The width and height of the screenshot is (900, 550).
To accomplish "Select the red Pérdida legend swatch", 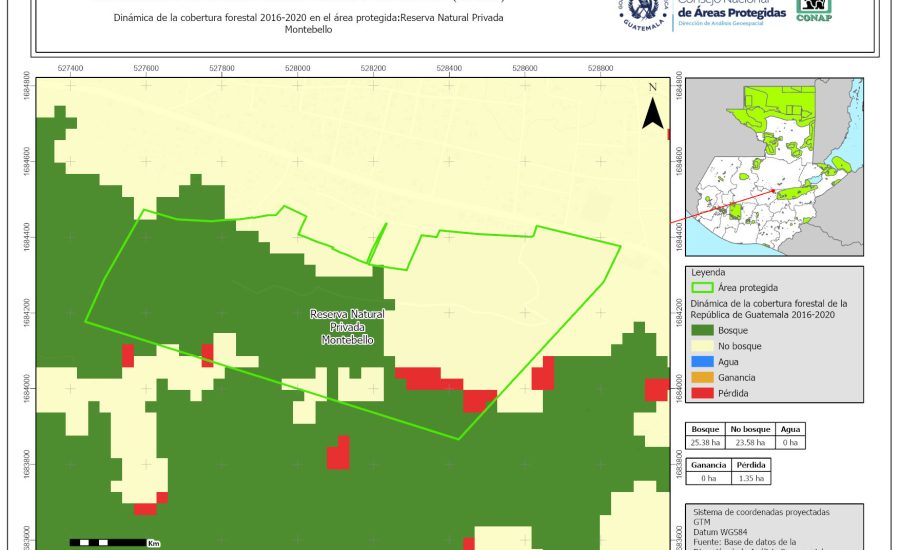I will point(703,393).
